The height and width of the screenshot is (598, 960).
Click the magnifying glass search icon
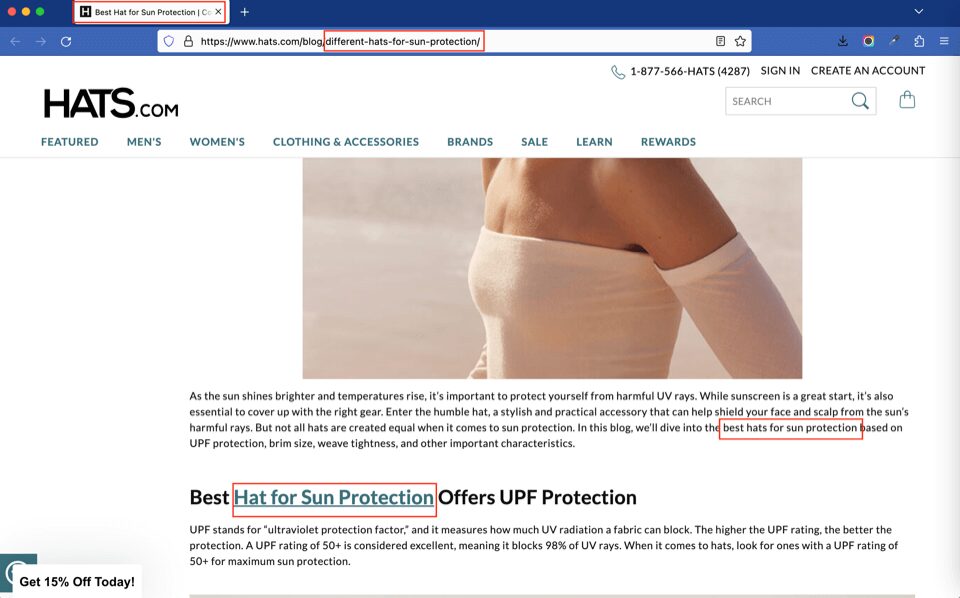point(860,101)
